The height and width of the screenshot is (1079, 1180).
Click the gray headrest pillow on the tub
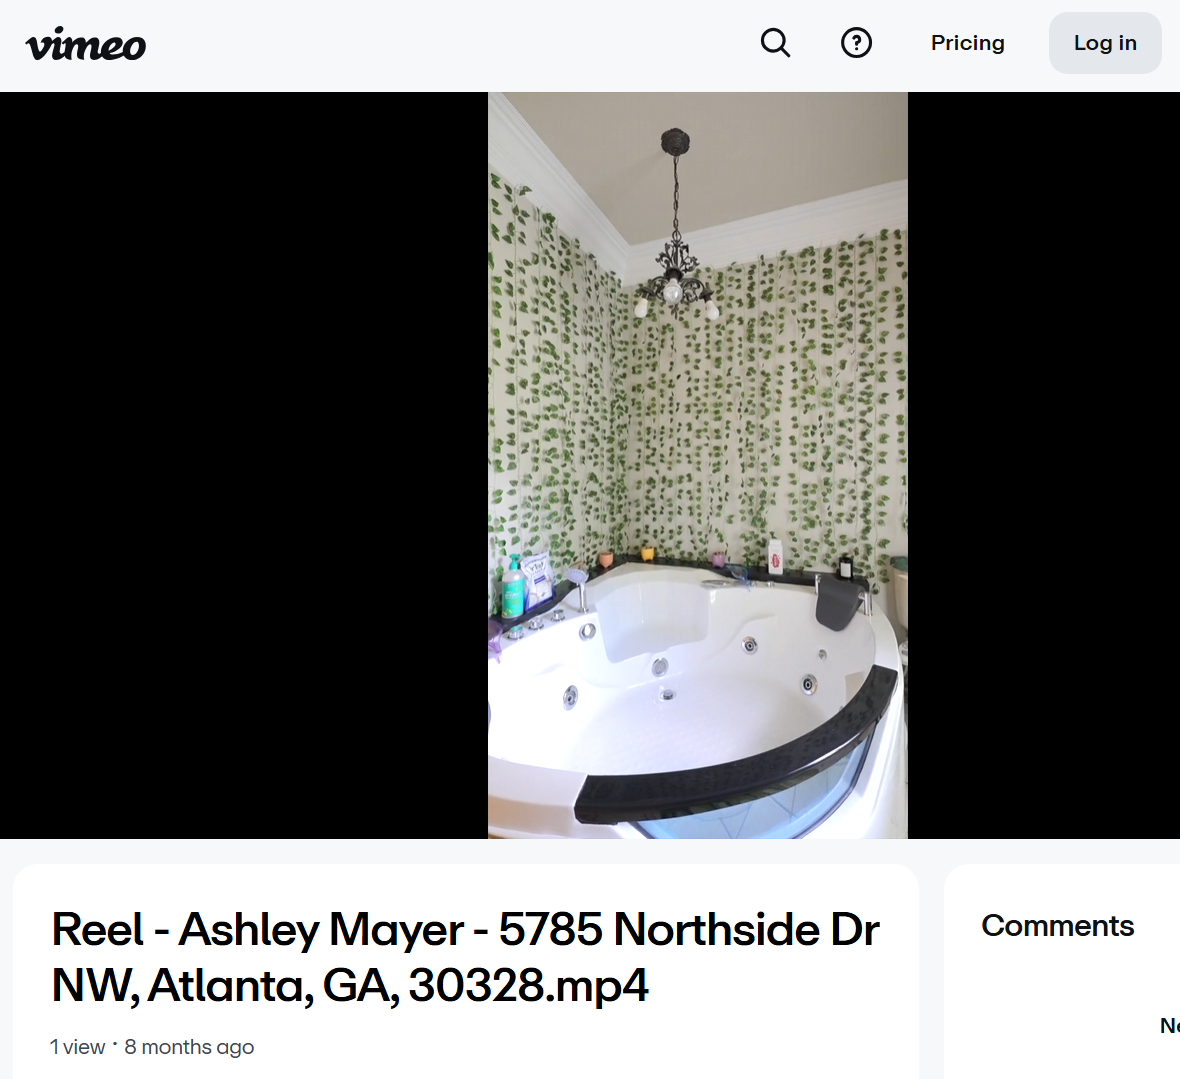click(841, 601)
